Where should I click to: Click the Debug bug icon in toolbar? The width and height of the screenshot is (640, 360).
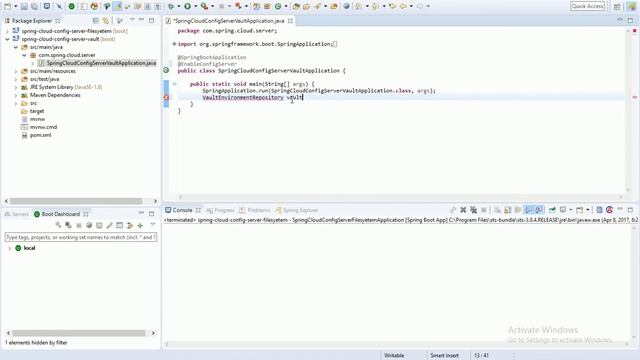pos(171,6)
